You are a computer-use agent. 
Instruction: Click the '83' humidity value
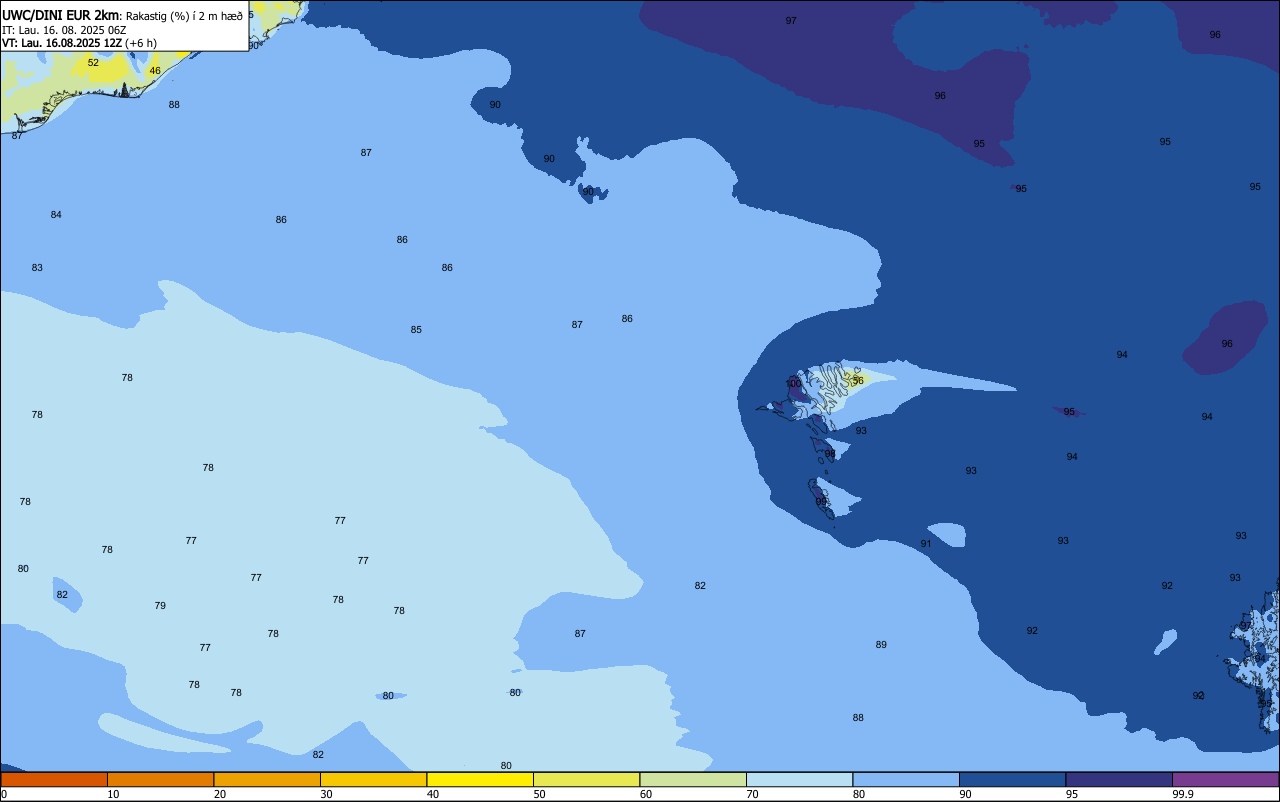point(37,268)
